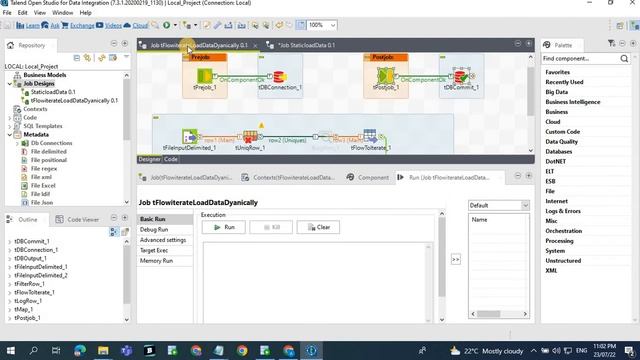The width and height of the screenshot is (640, 360).
Task: Open Chrome from the taskbar
Action: pyautogui.click(x=242, y=351)
